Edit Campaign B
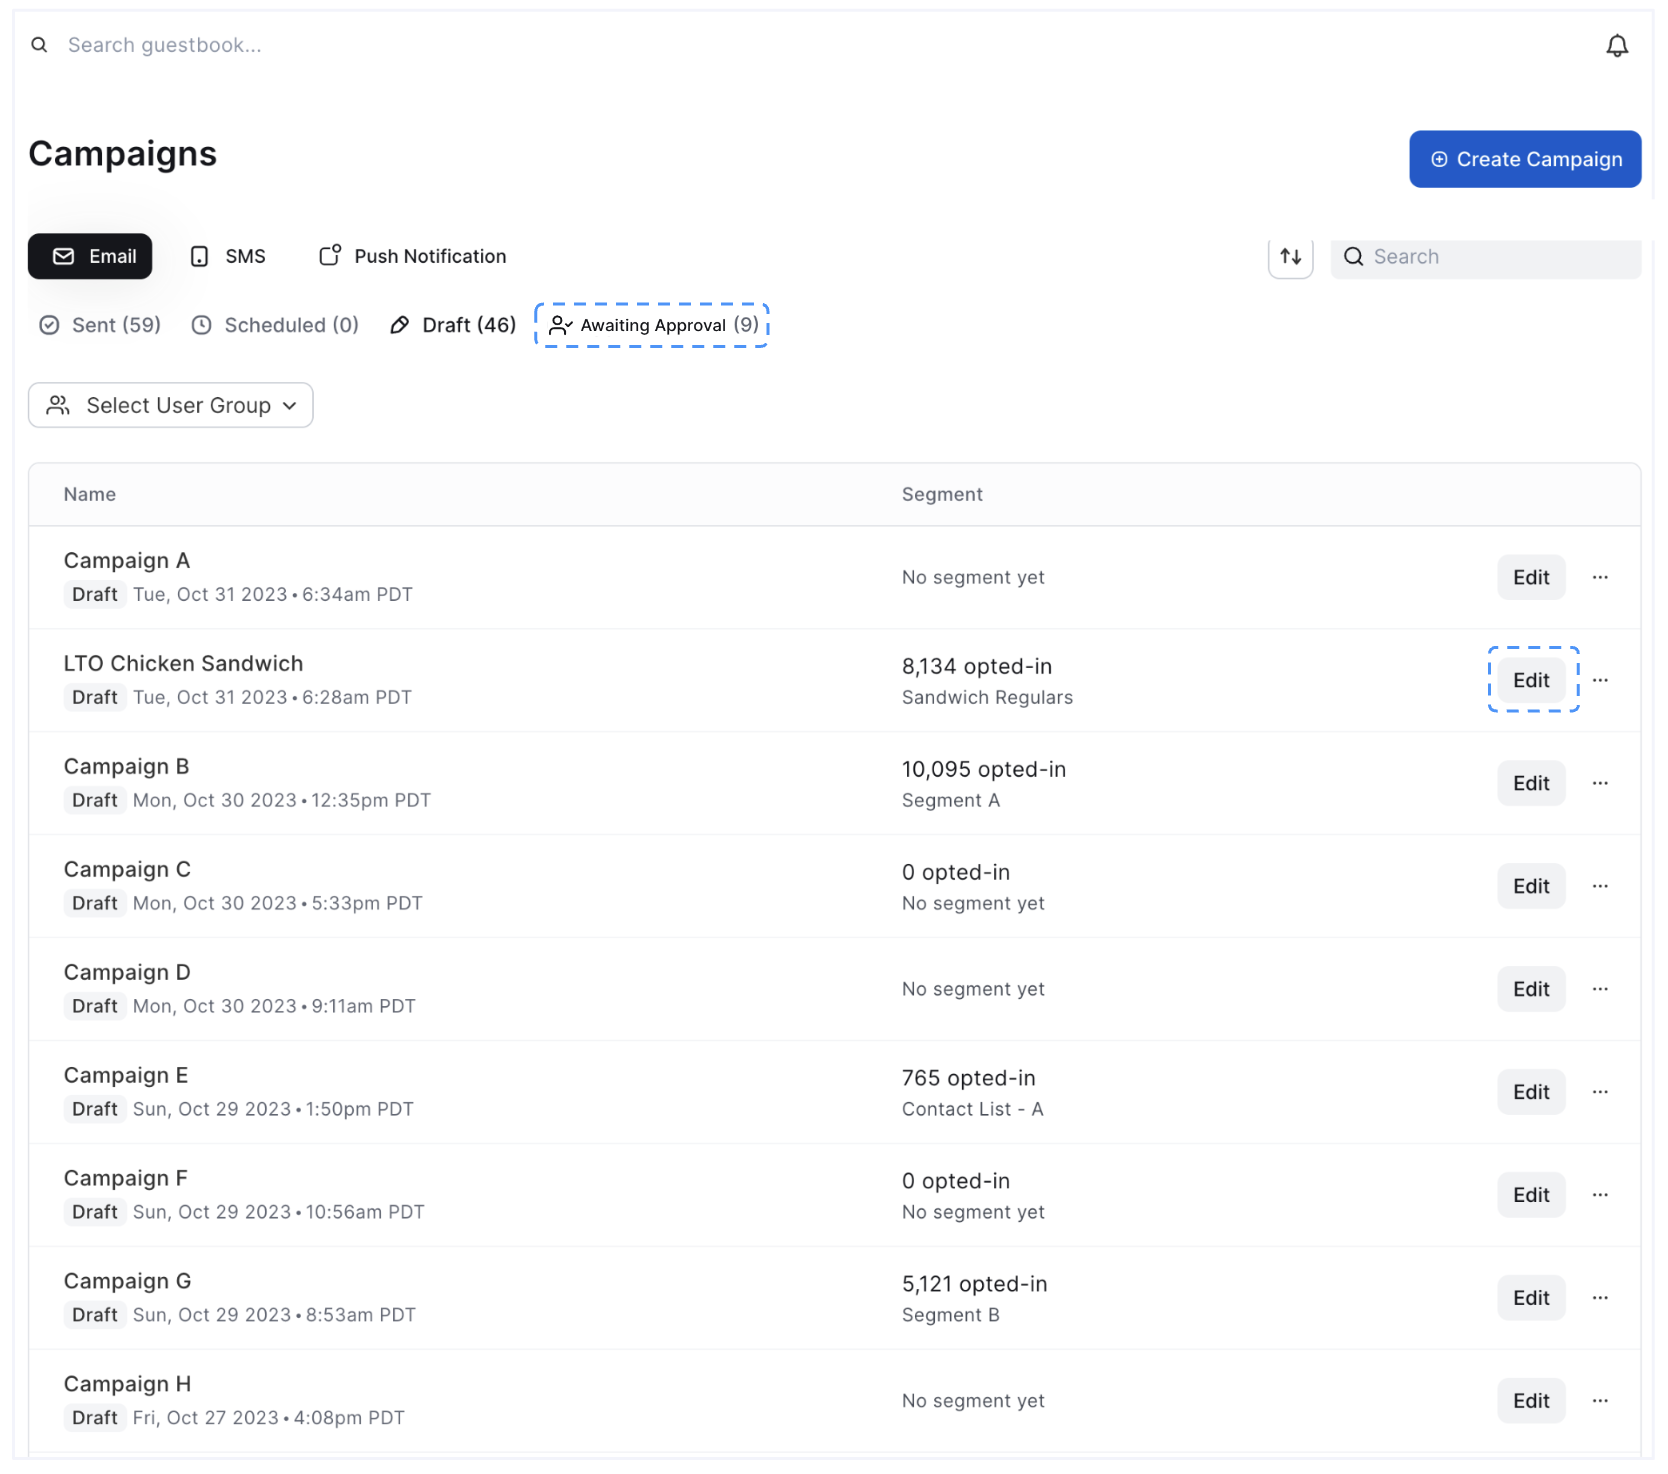Image resolution: width=1668 pixels, height=1474 pixels. (1531, 784)
